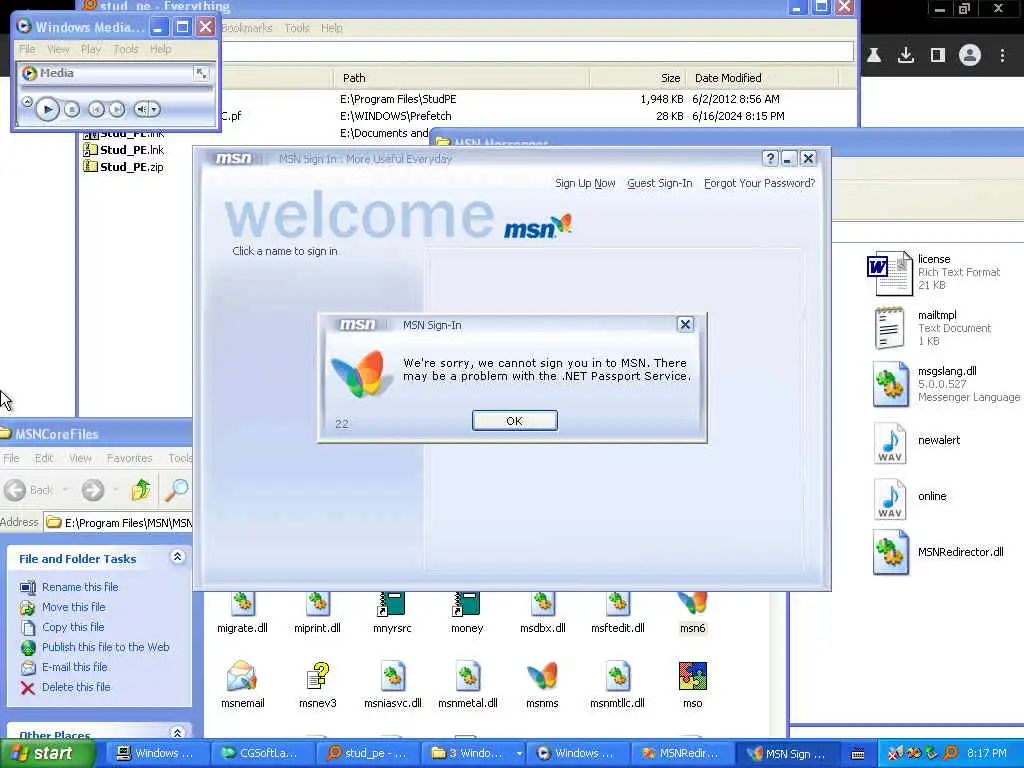Toggle mute speaker button in Media Player
Image resolution: width=1024 pixels, height=768 pixels.
pyautogui.click(x=141, y=109)
